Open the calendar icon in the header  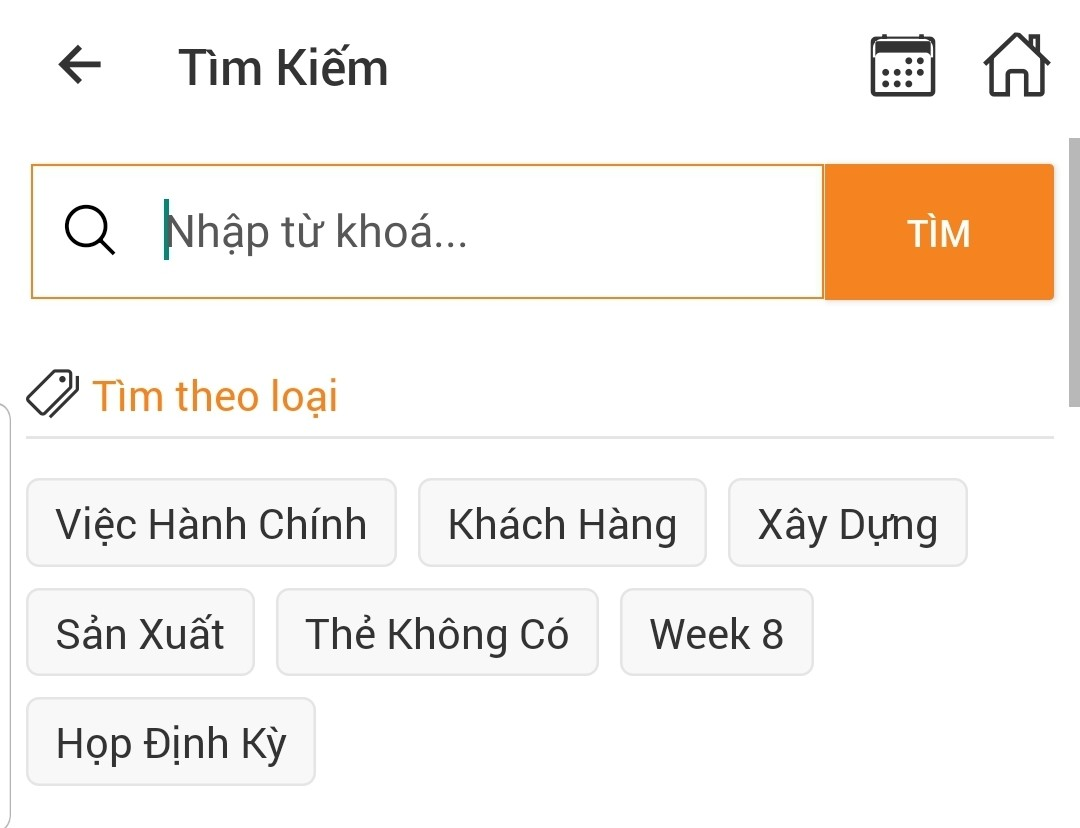tap(901, 65)
